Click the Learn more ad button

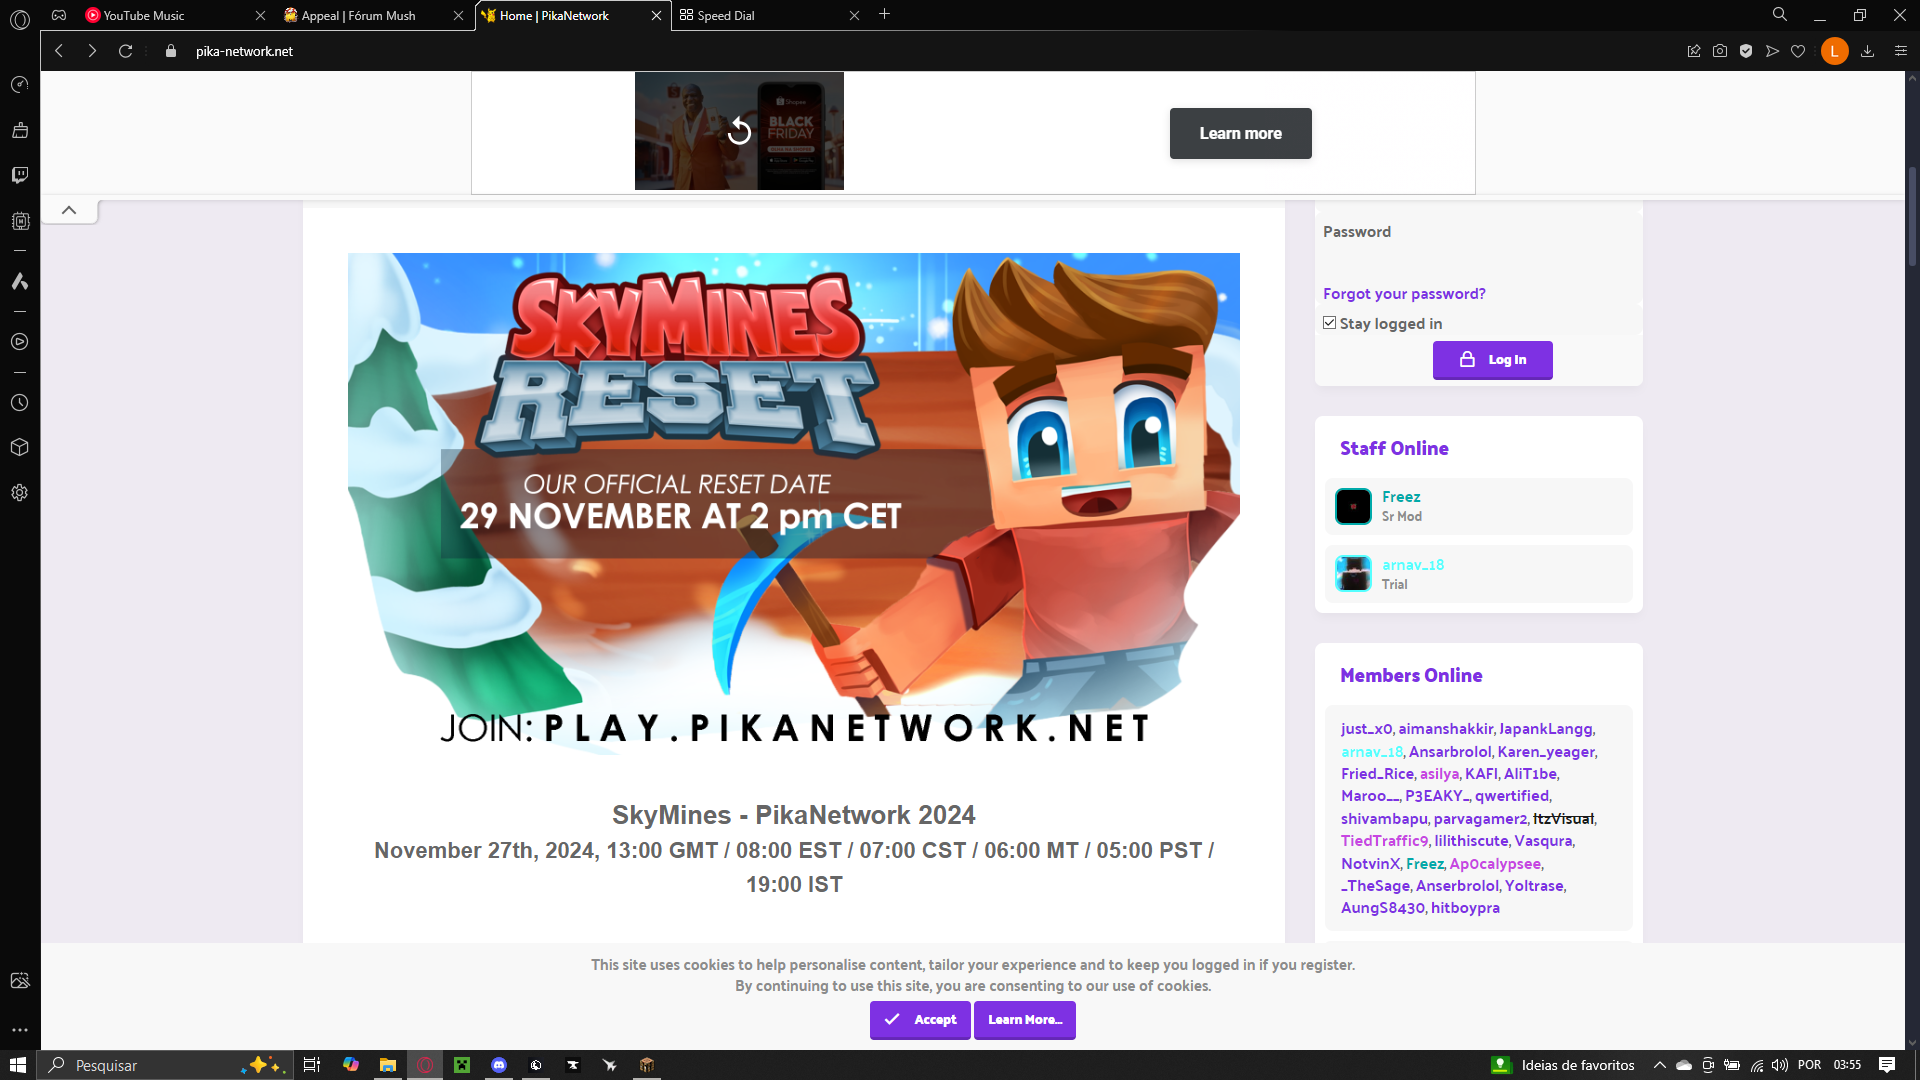pyautogui.click(x=1240, y=133)
